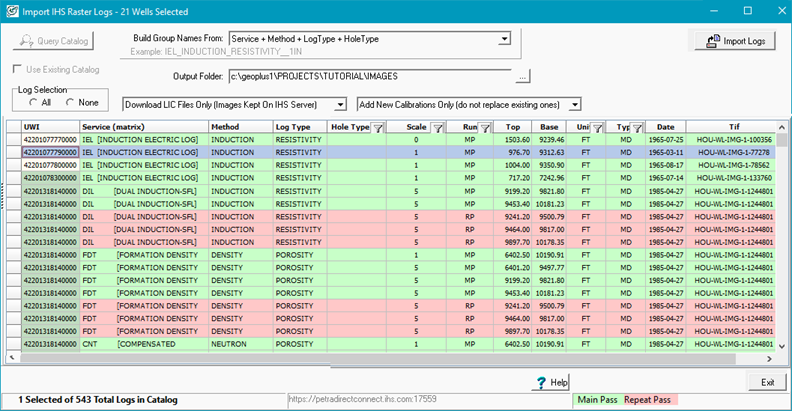Click the Run column filter icon
Viewport: 792px width, 411px height.
(x=483, y=128)
